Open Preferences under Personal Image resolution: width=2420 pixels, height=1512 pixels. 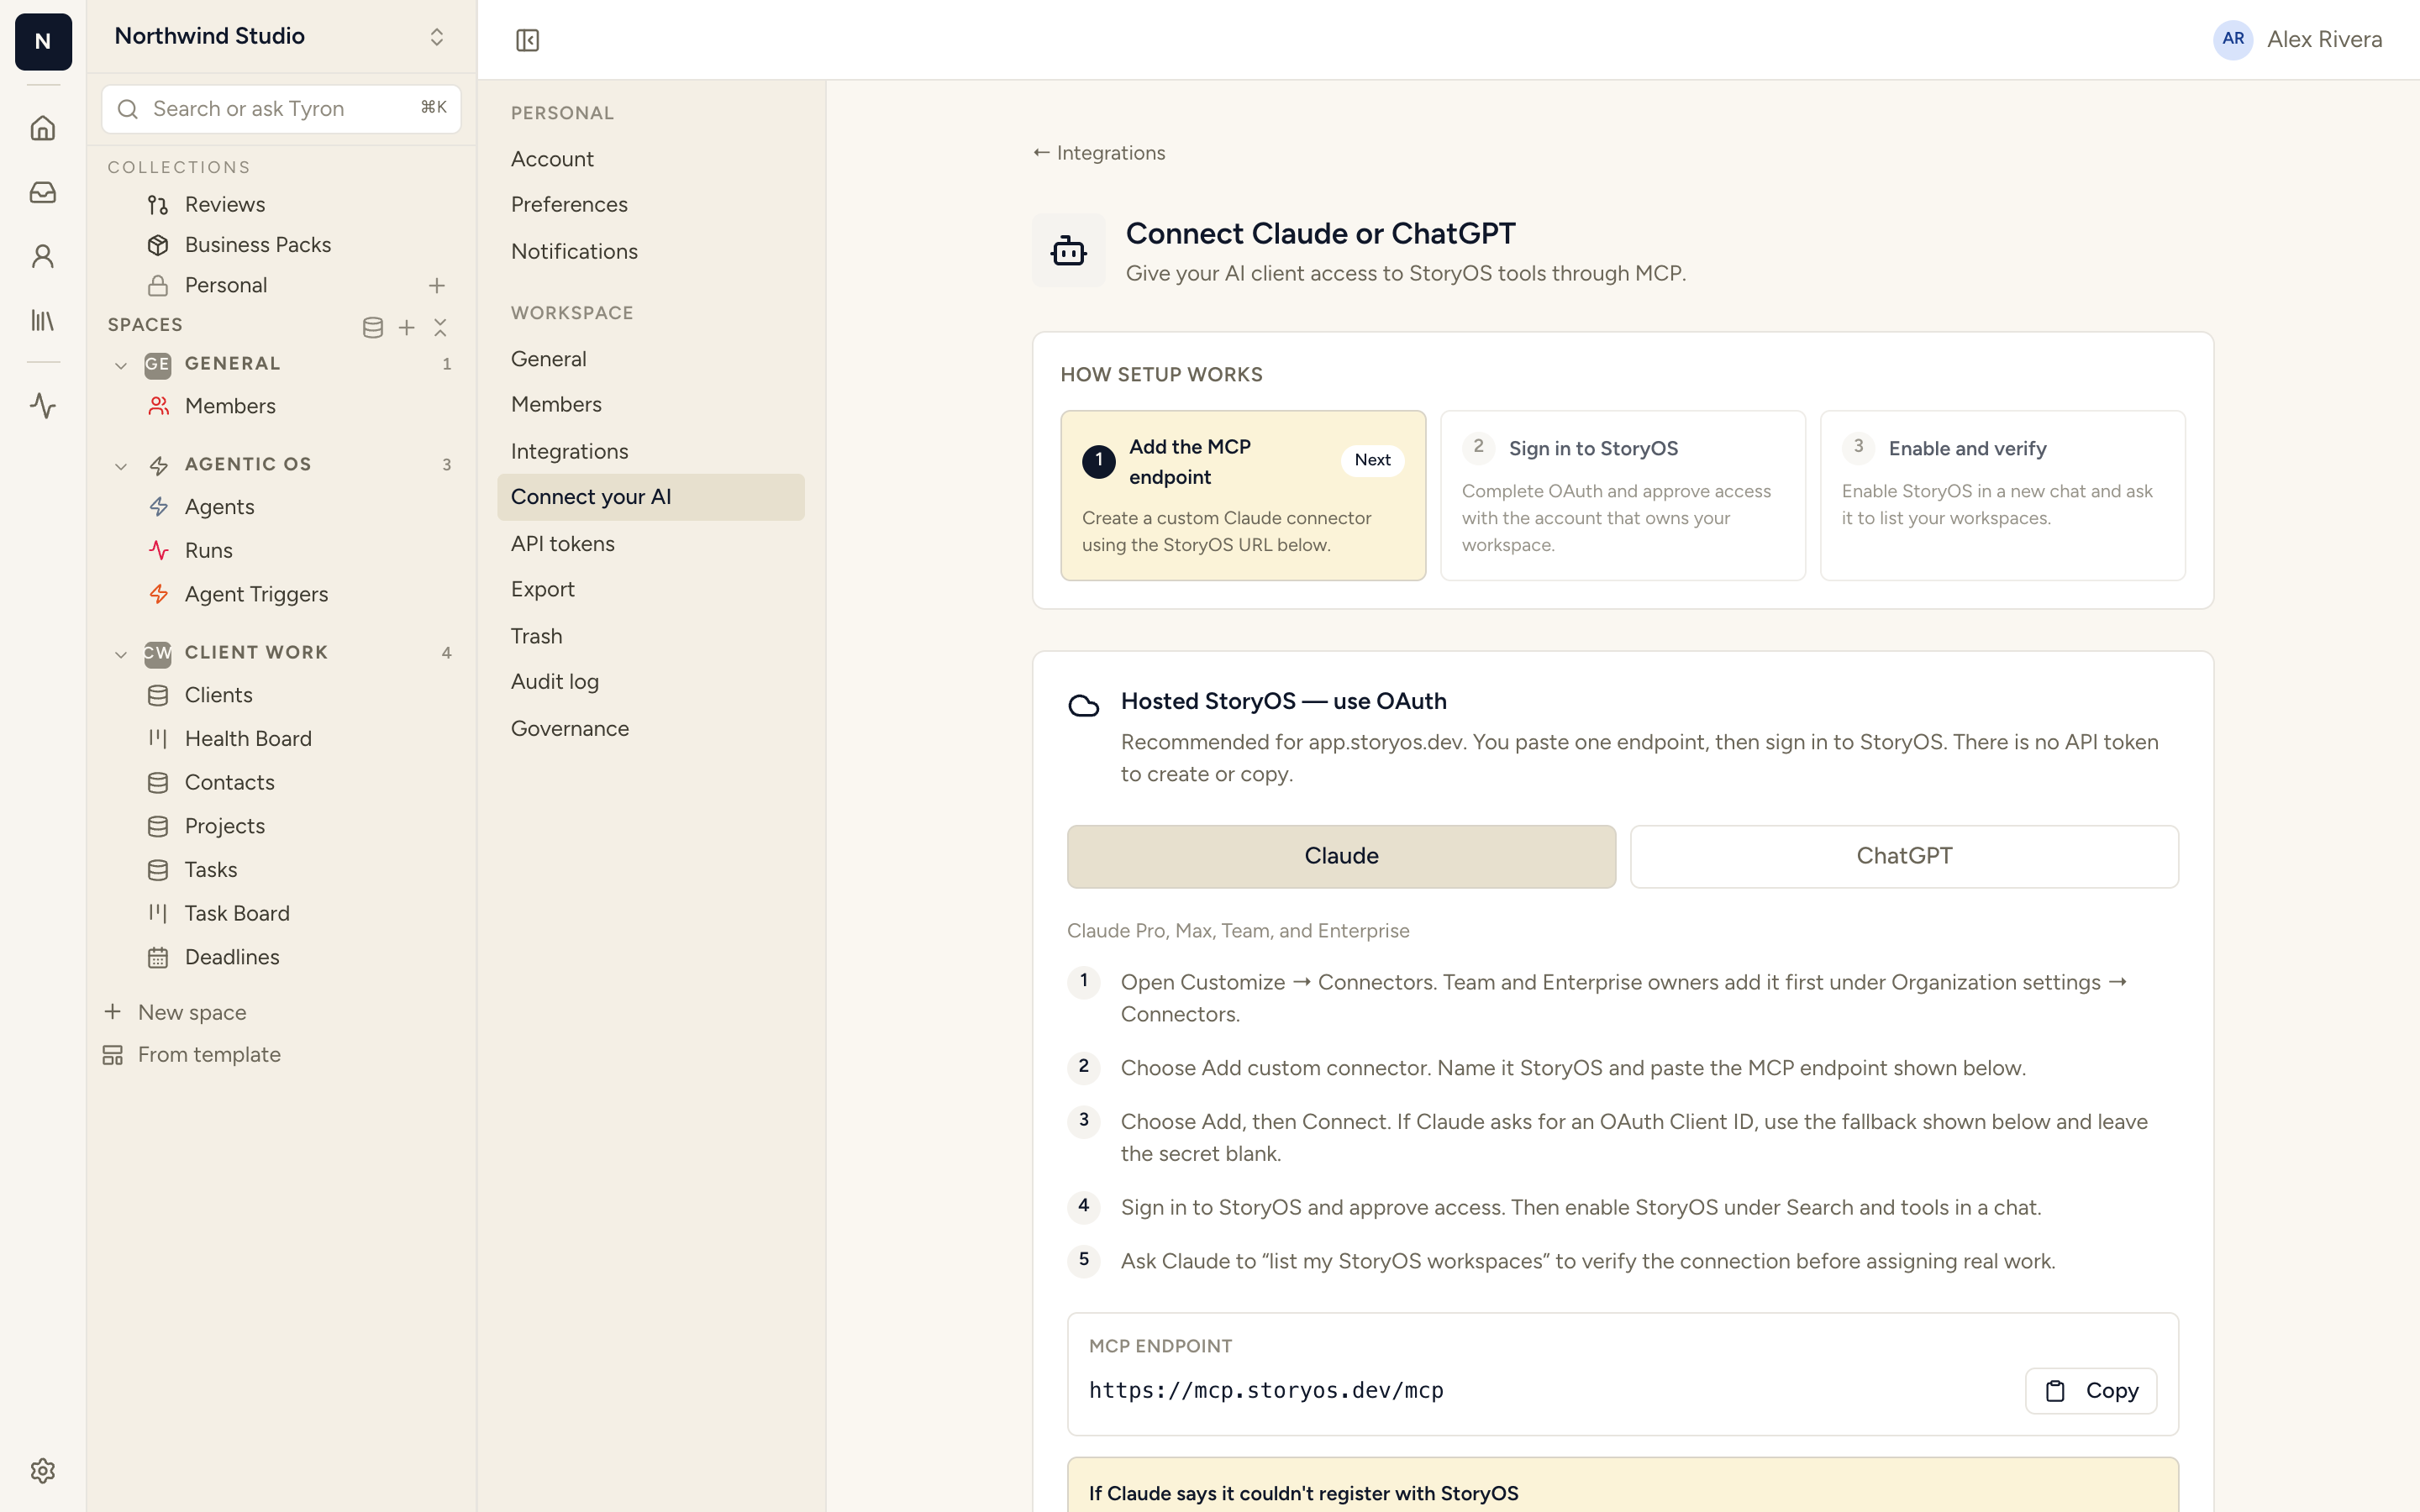click(x=651, y=204)
